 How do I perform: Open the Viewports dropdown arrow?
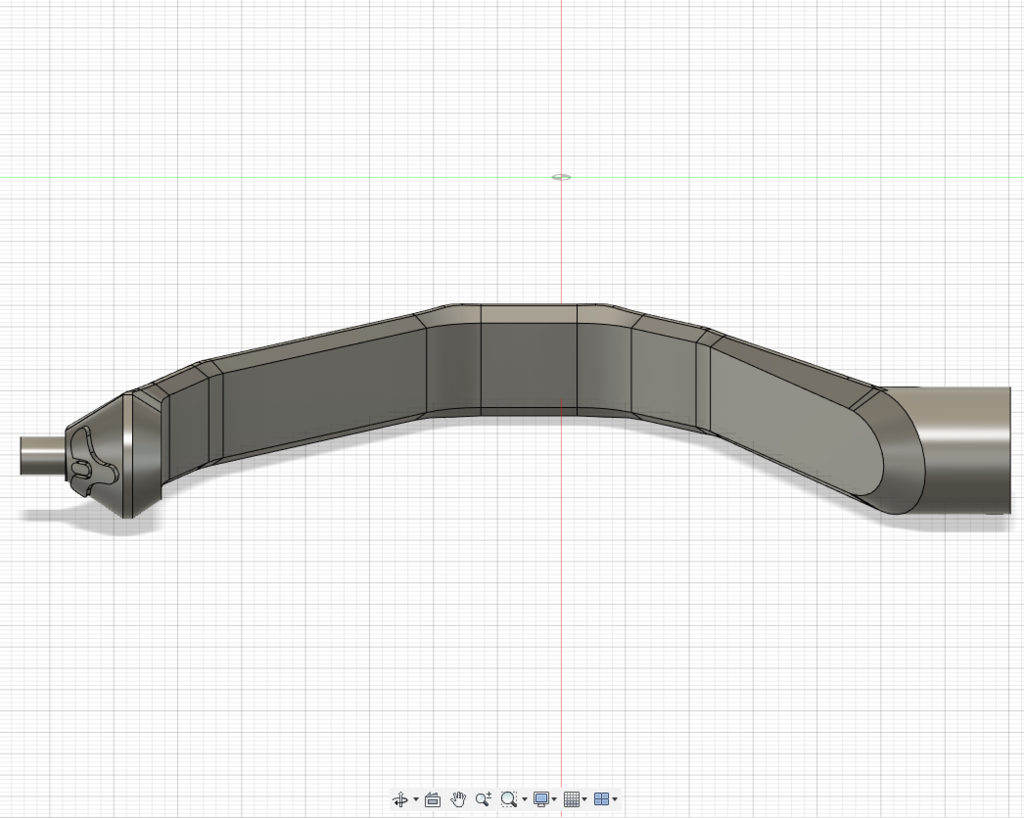[614, 799]
